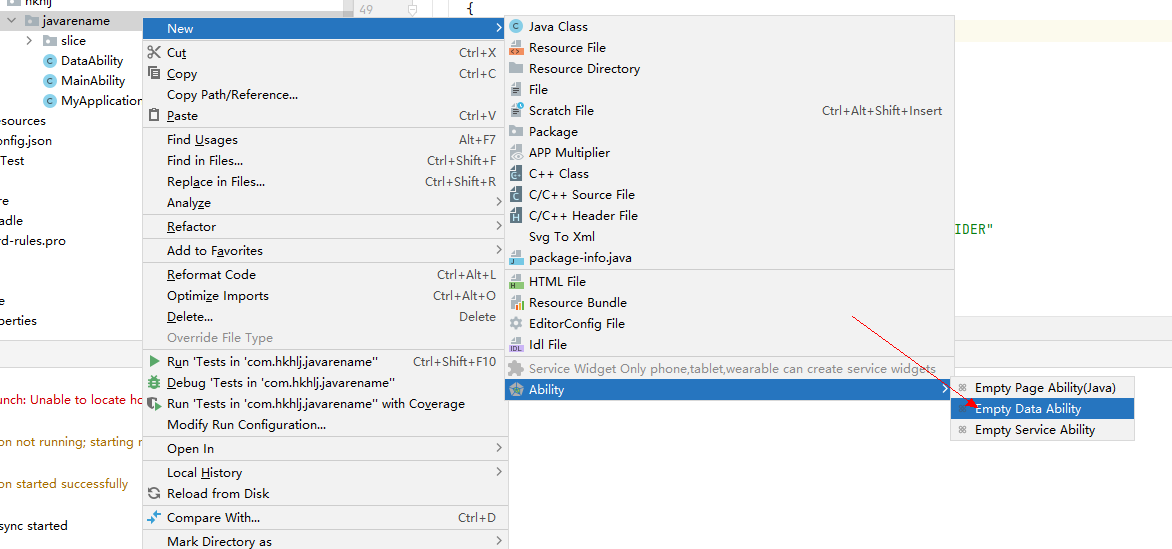
Task: Choose Empty Page Ability(Java)
Action: (1042, 387)
